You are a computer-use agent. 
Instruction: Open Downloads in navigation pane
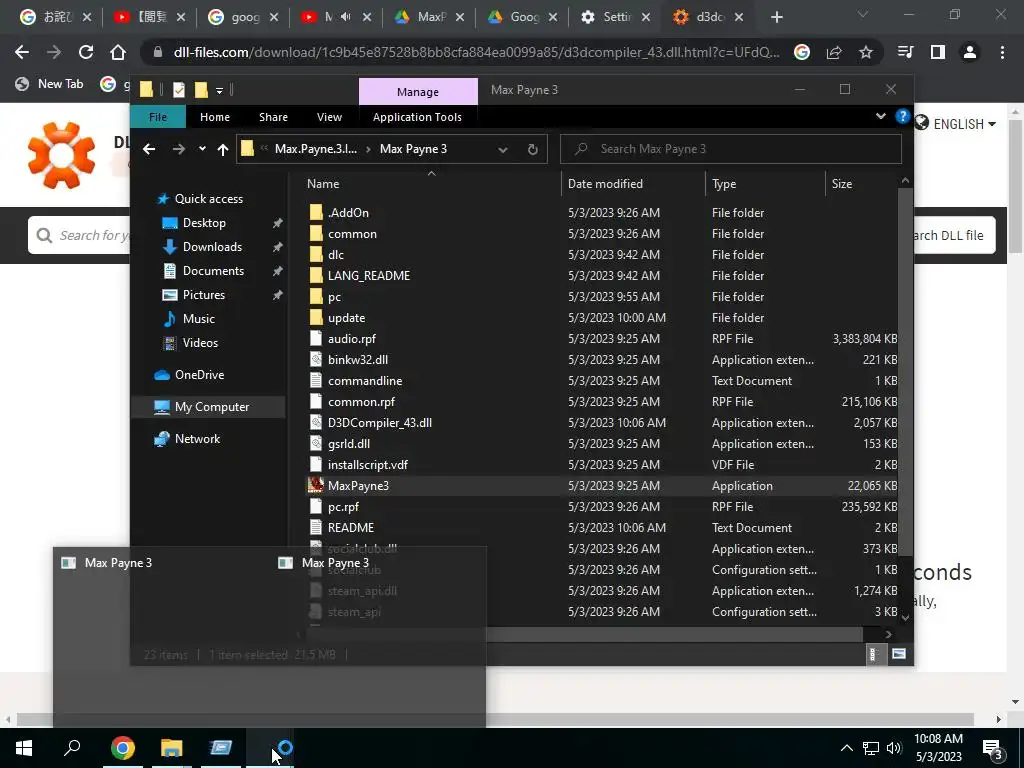(x=212, y=247)
